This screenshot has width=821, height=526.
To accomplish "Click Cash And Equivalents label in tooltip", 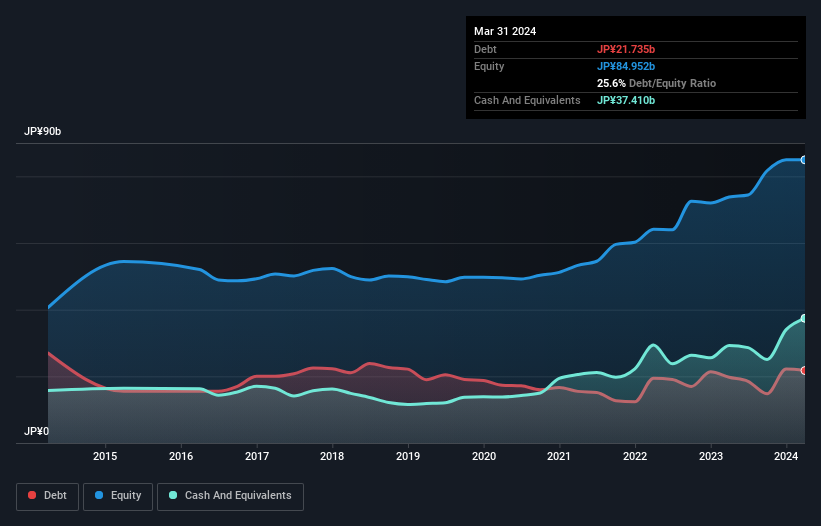I will point(527,100).
